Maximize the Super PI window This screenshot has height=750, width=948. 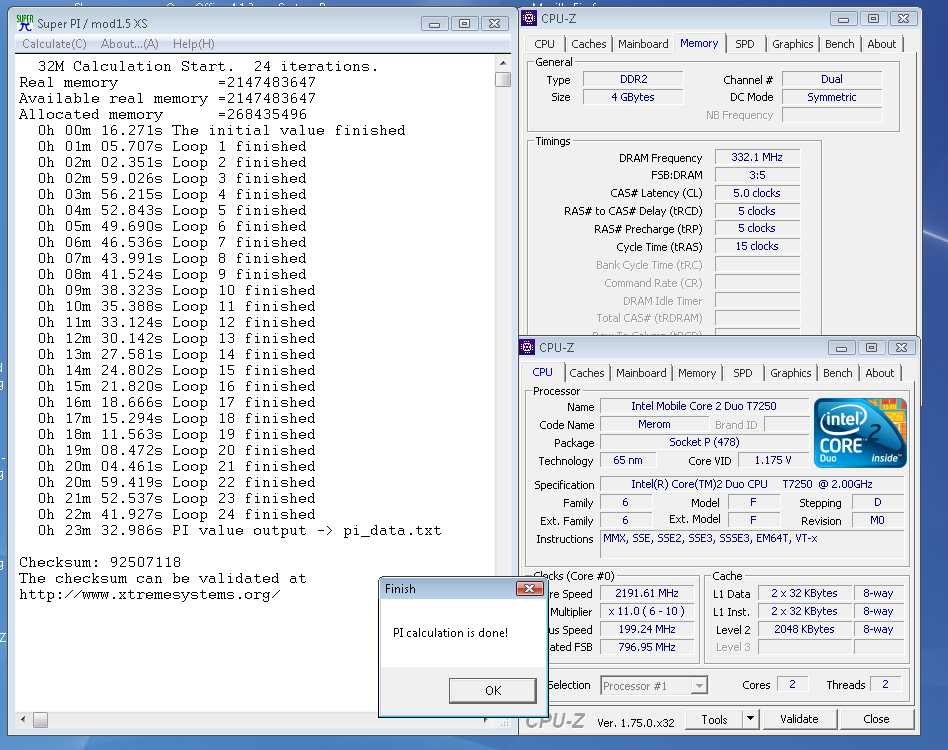(464, 24)
